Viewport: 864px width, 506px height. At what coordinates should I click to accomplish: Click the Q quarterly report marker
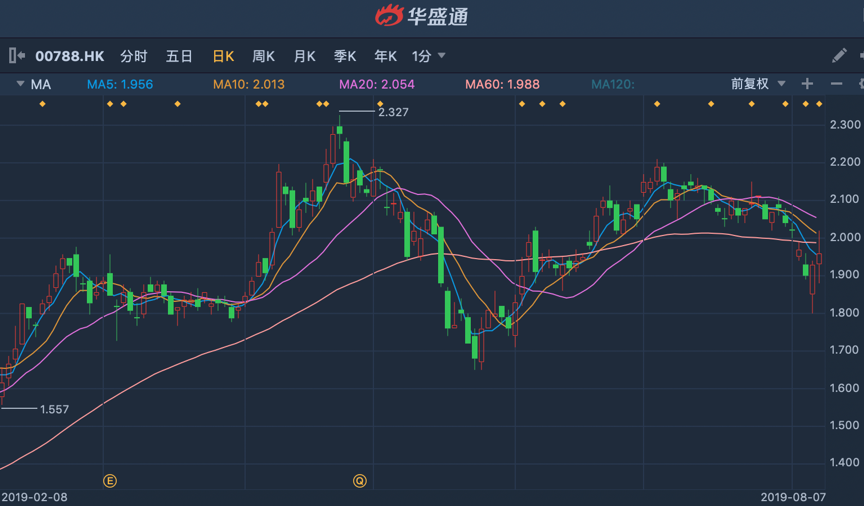click(359, 481)
